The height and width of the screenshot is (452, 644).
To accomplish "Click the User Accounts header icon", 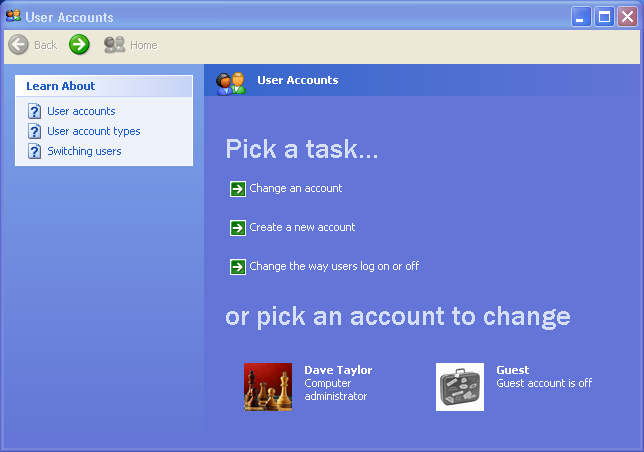I will coord(231,83).
